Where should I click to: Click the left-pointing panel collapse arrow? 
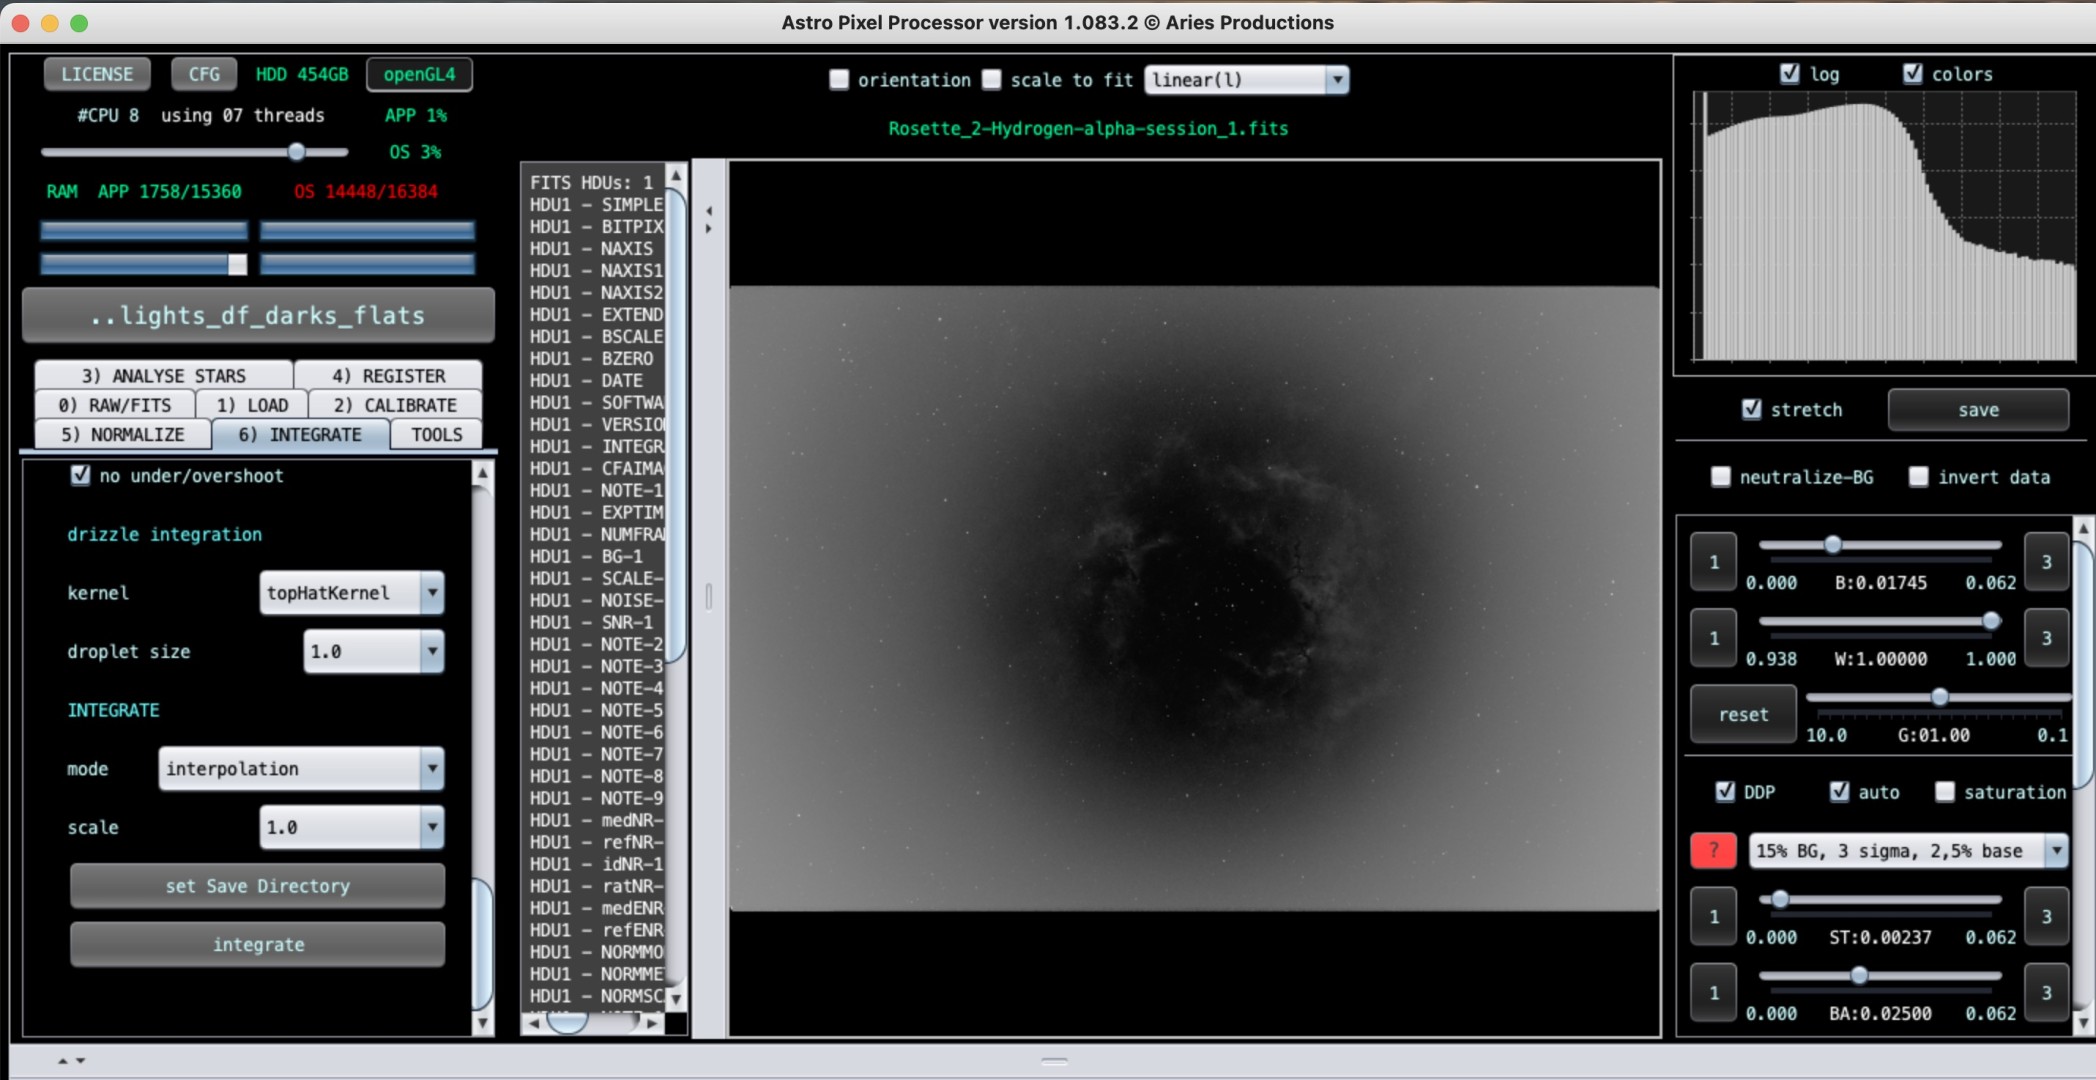[x=708, y=211]
